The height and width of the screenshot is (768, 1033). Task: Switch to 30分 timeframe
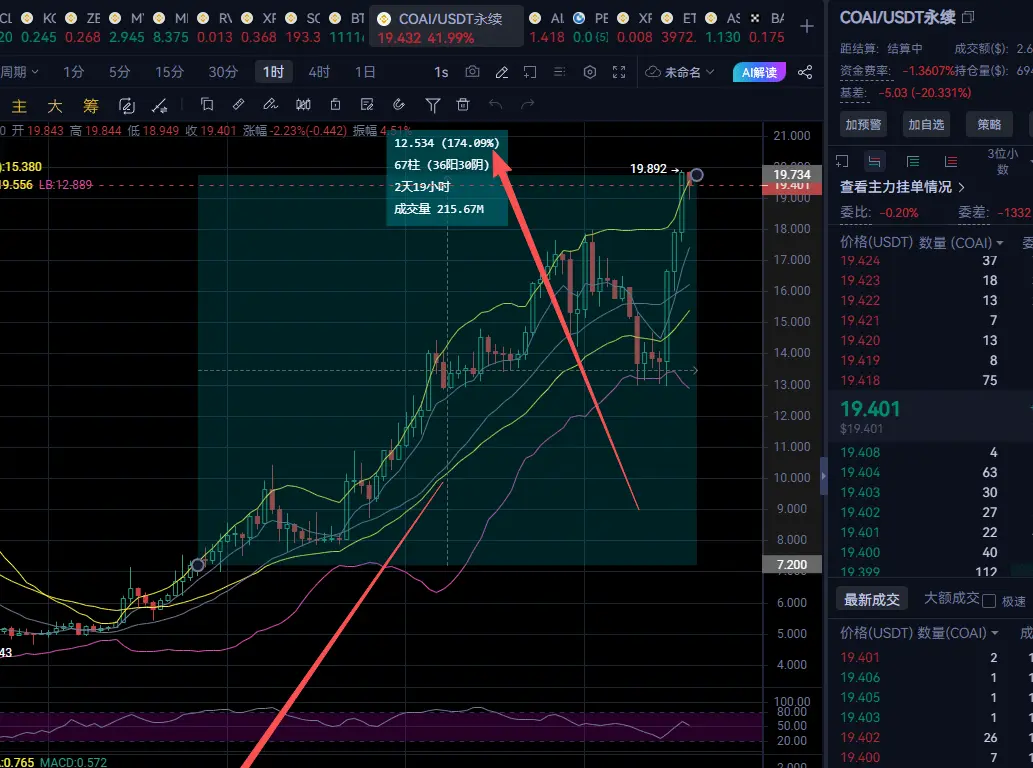223,72
